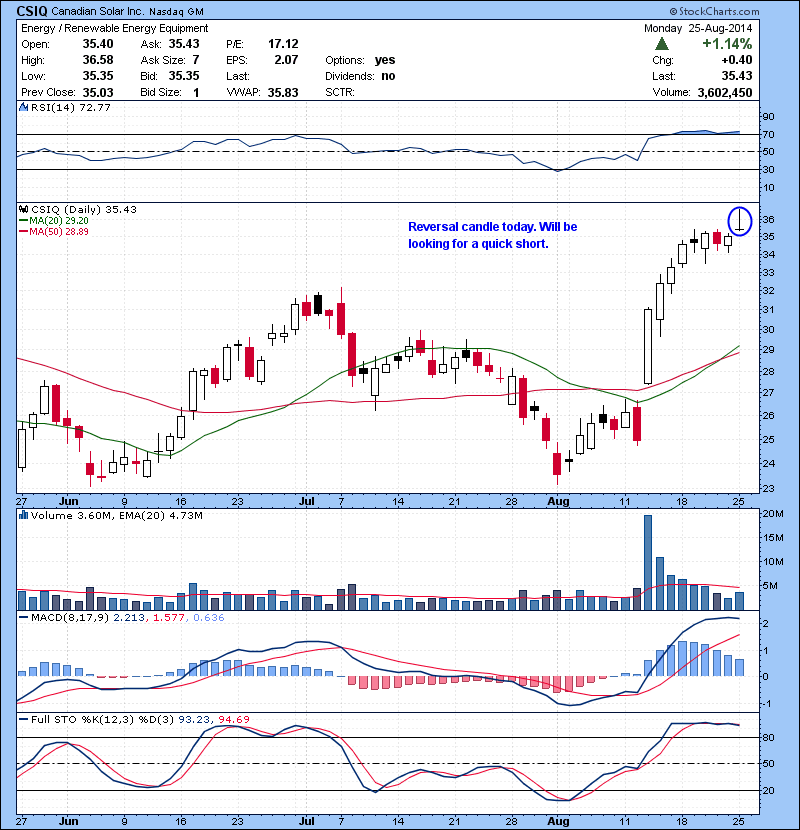Click the 20M volume axis label
This screenshot has height=830, width=800.
pyautogui.click(x=773, y=513)
